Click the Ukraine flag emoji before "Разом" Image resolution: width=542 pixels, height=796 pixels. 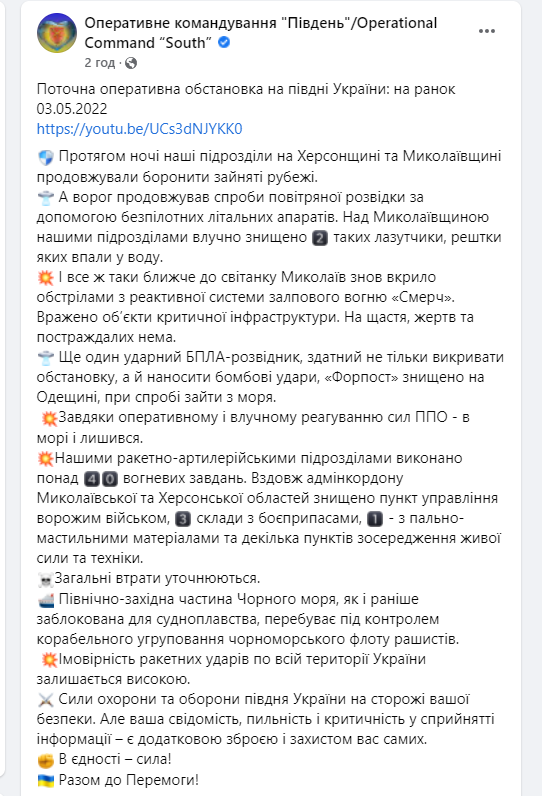pos(46,781)
